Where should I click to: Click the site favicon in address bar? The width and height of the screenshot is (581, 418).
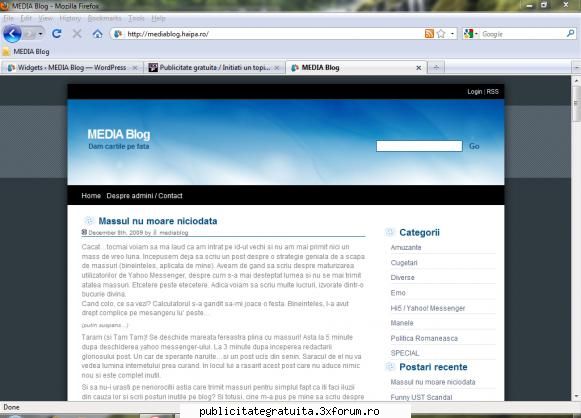[x=118, y=34]
